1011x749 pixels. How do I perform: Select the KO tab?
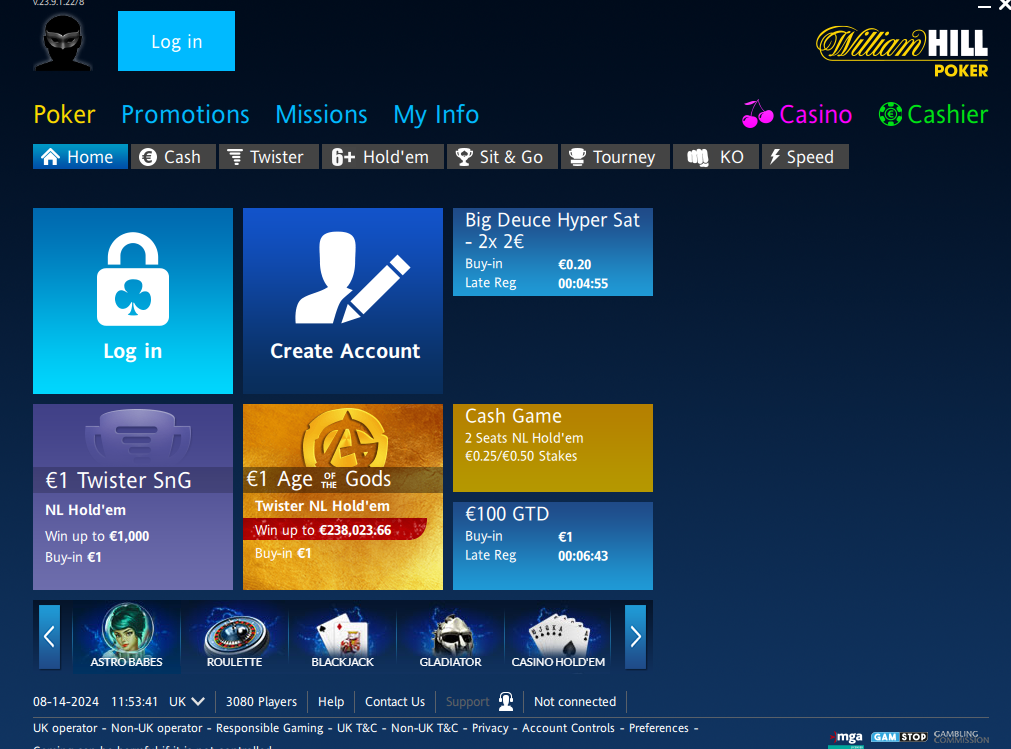[x=715, y=157]
